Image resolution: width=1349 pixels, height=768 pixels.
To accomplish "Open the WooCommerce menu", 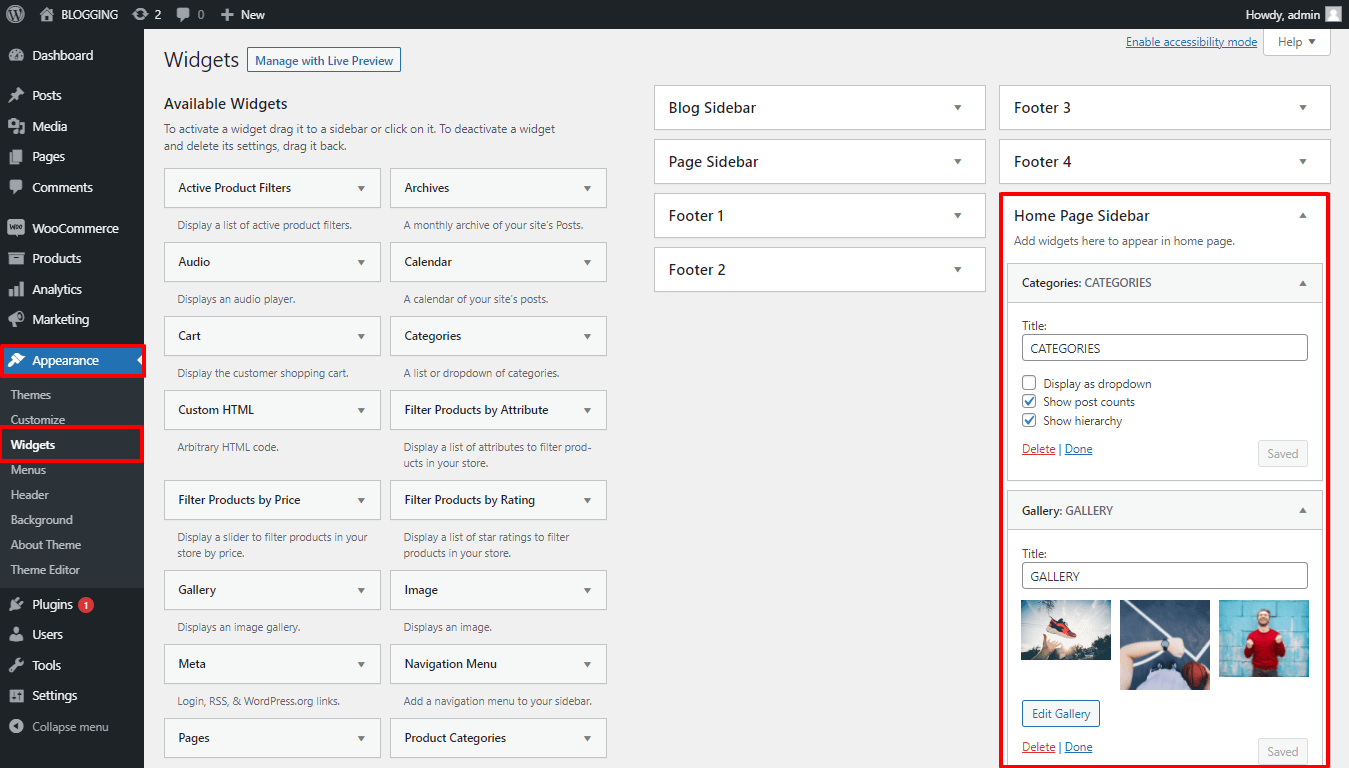I will pos(74,228).
